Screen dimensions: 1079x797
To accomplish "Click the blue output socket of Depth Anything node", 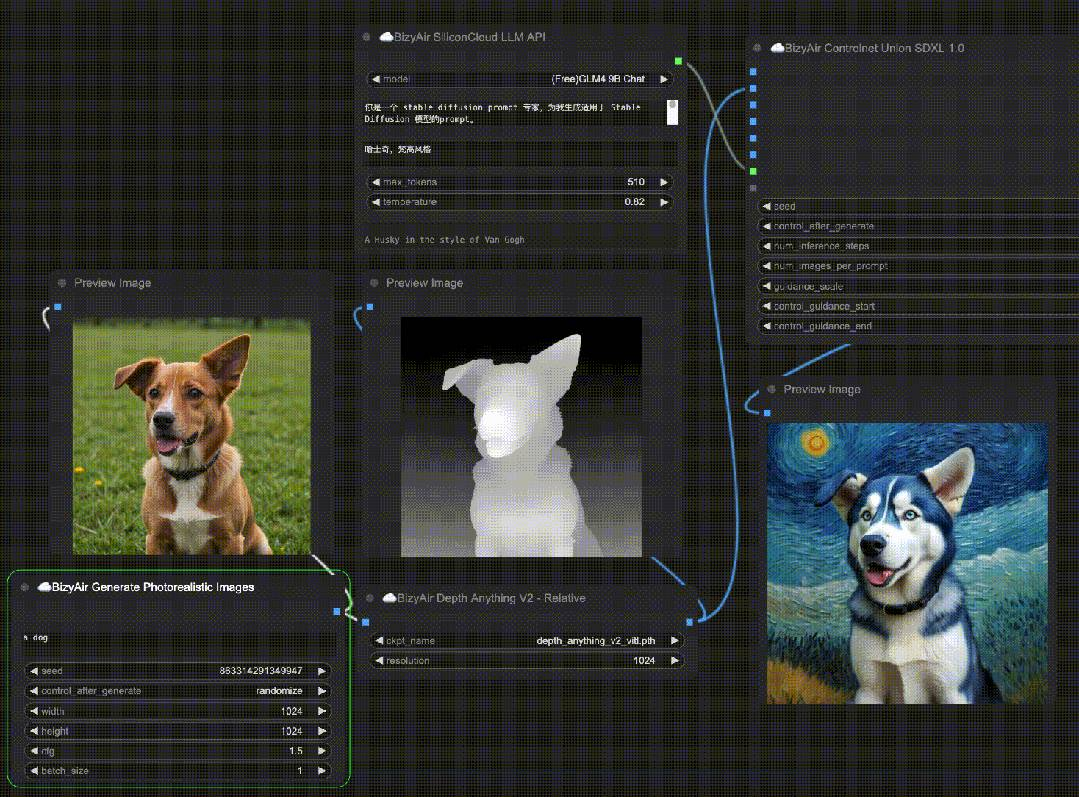I will (x=690, y=622).
